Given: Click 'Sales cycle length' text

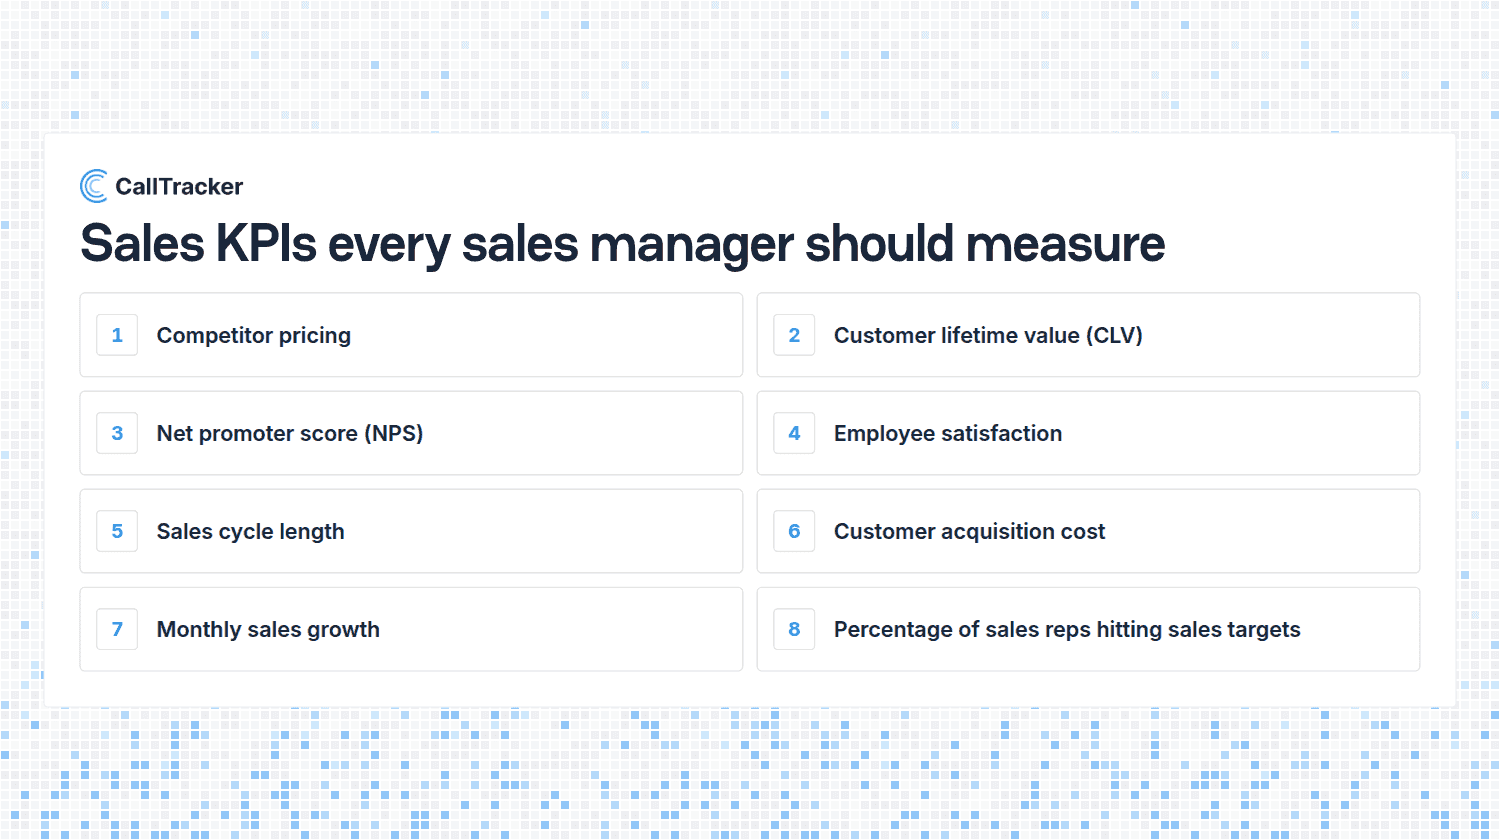Looking at the screenshot, I should click(251, 532).
